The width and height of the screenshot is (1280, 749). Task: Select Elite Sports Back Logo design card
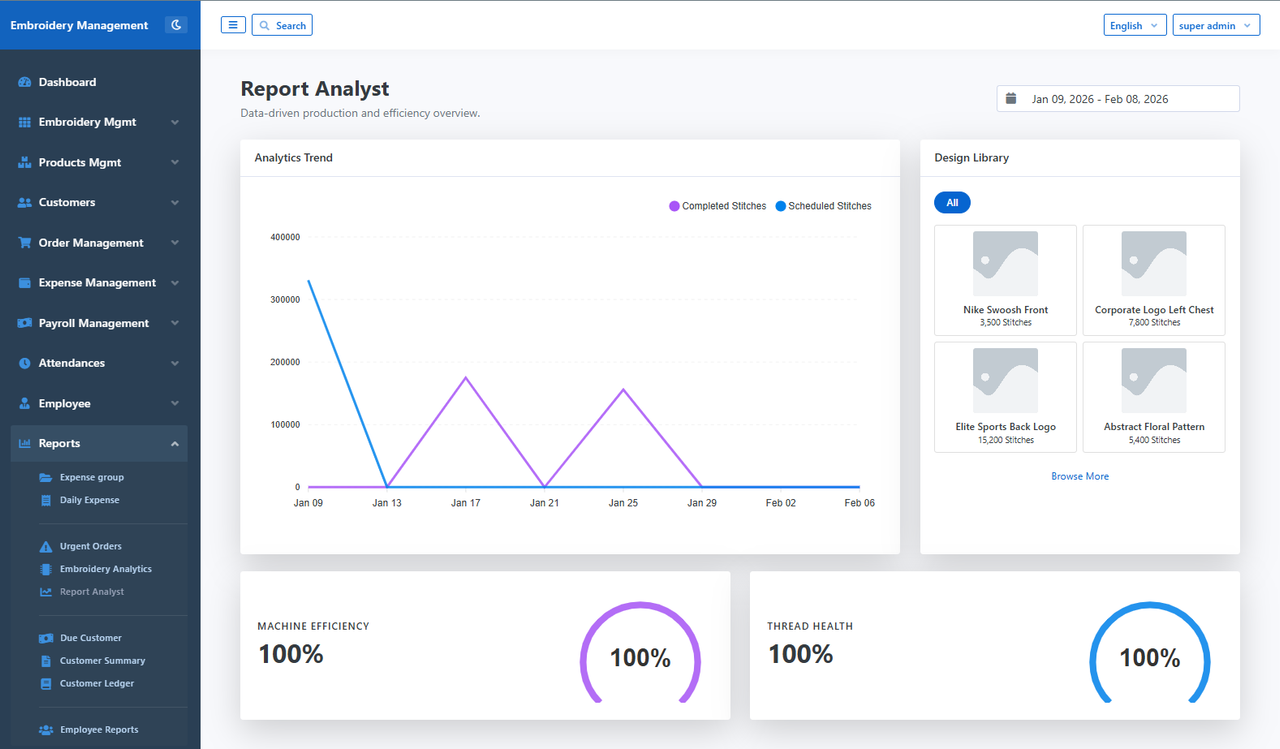coord(1006,397)
